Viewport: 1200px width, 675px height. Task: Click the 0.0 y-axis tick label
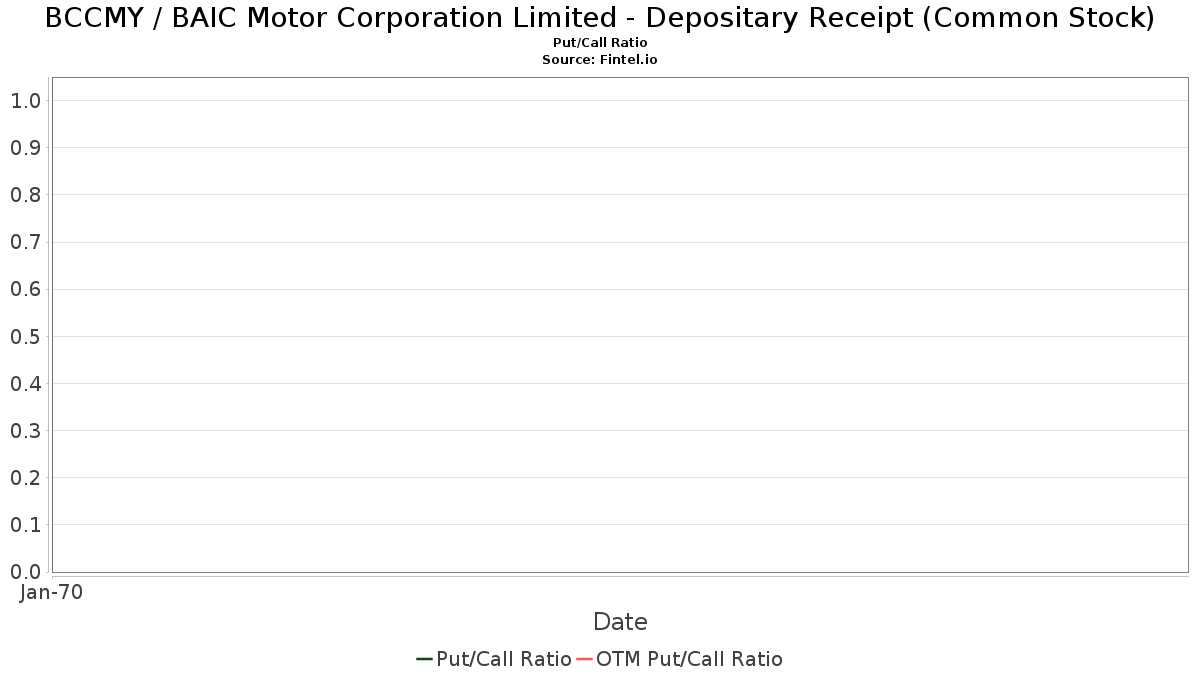[25, 571]
